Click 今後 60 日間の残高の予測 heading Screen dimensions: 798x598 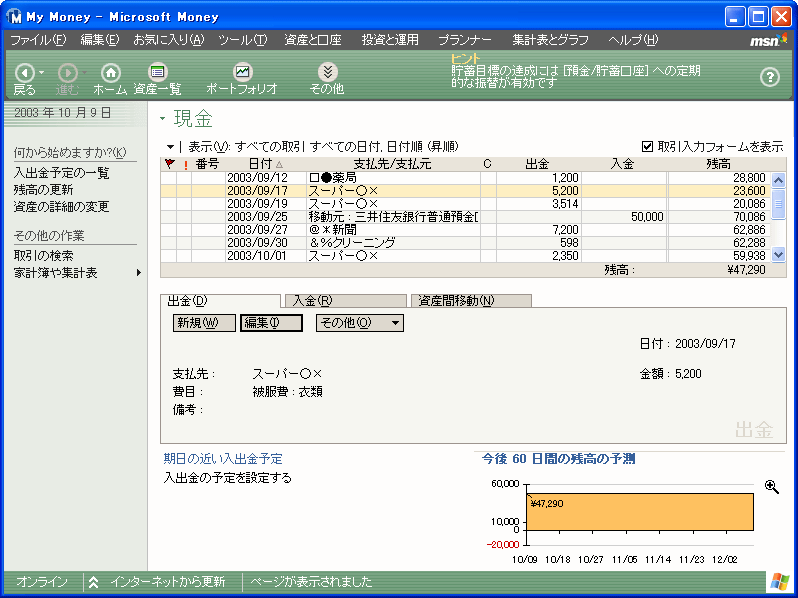pos(558,459)
